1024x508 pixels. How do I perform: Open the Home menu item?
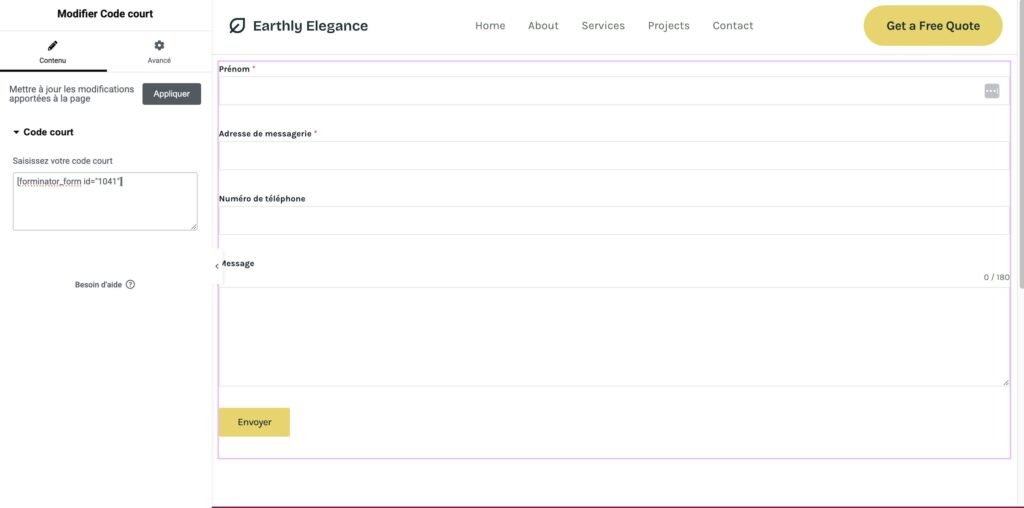coord(490,26)
